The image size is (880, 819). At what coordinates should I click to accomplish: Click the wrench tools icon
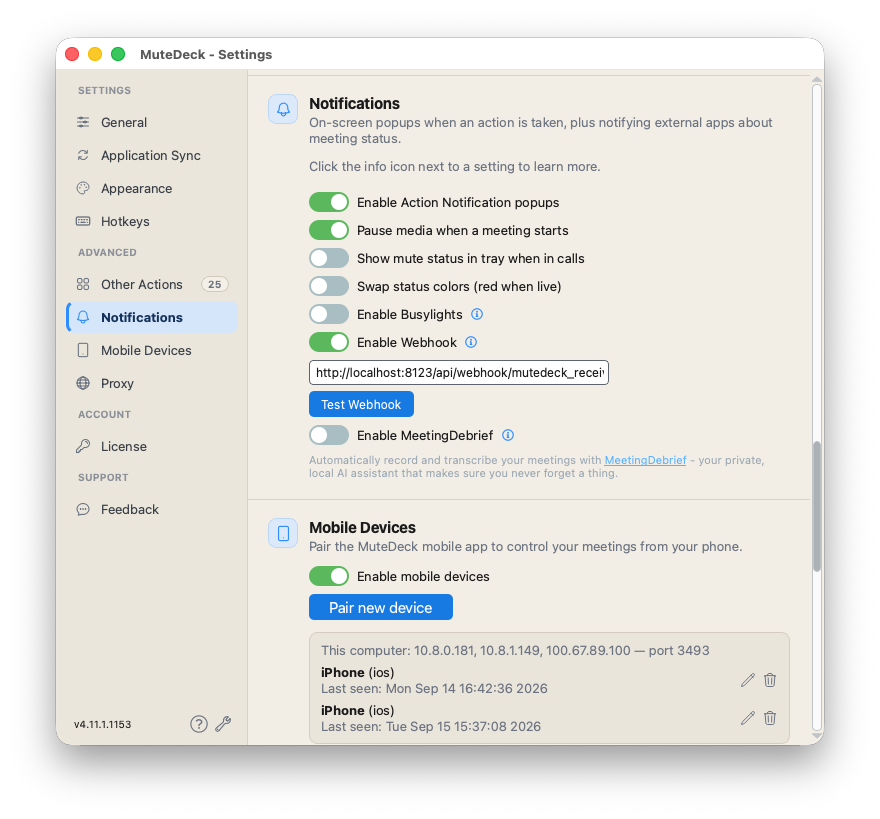click(223, 724)
